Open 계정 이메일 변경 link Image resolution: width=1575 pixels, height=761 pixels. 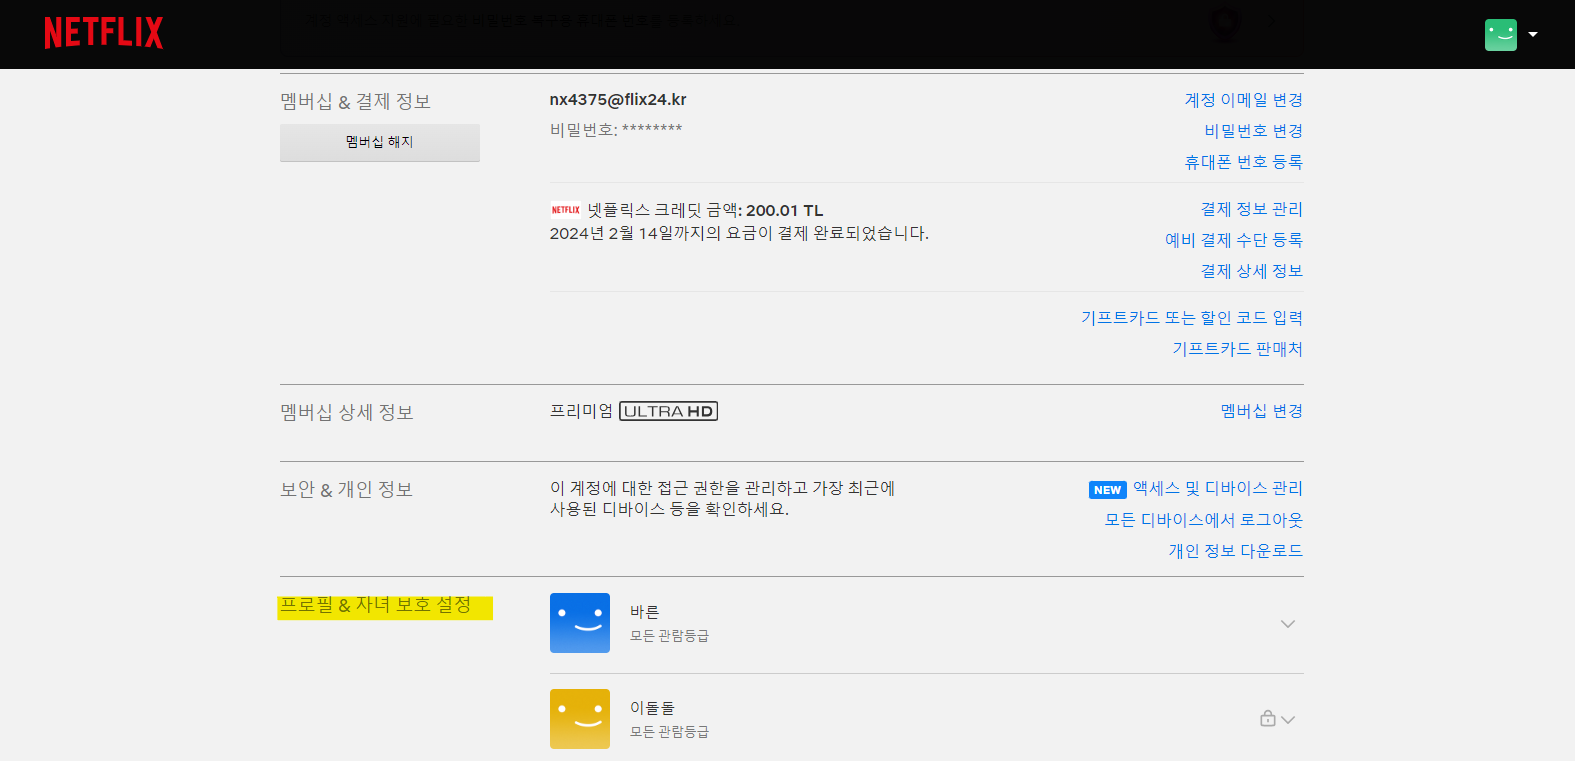click(x=1243, y=100)
